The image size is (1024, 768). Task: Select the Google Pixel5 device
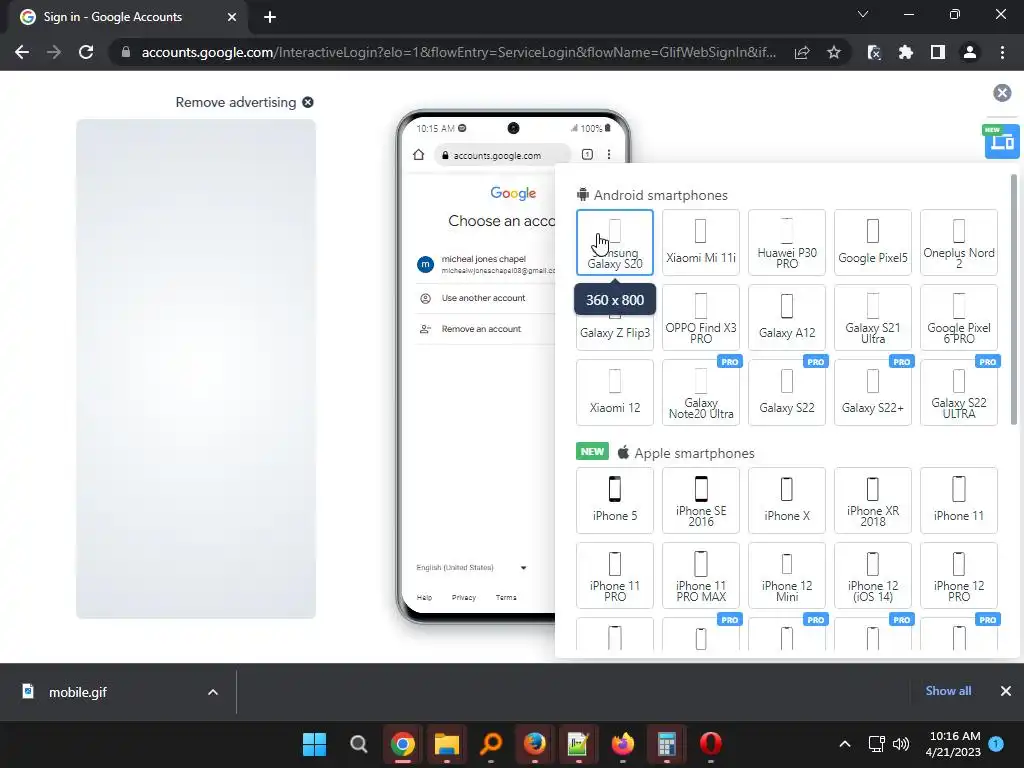tap(872, 242)
